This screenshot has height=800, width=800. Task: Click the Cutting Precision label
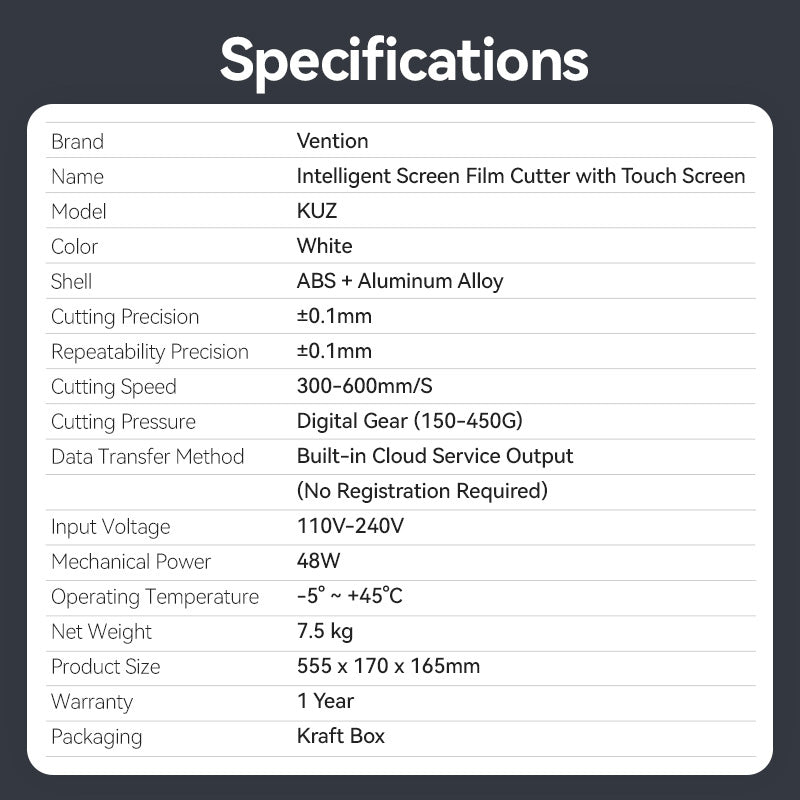[x=125, y=317]
